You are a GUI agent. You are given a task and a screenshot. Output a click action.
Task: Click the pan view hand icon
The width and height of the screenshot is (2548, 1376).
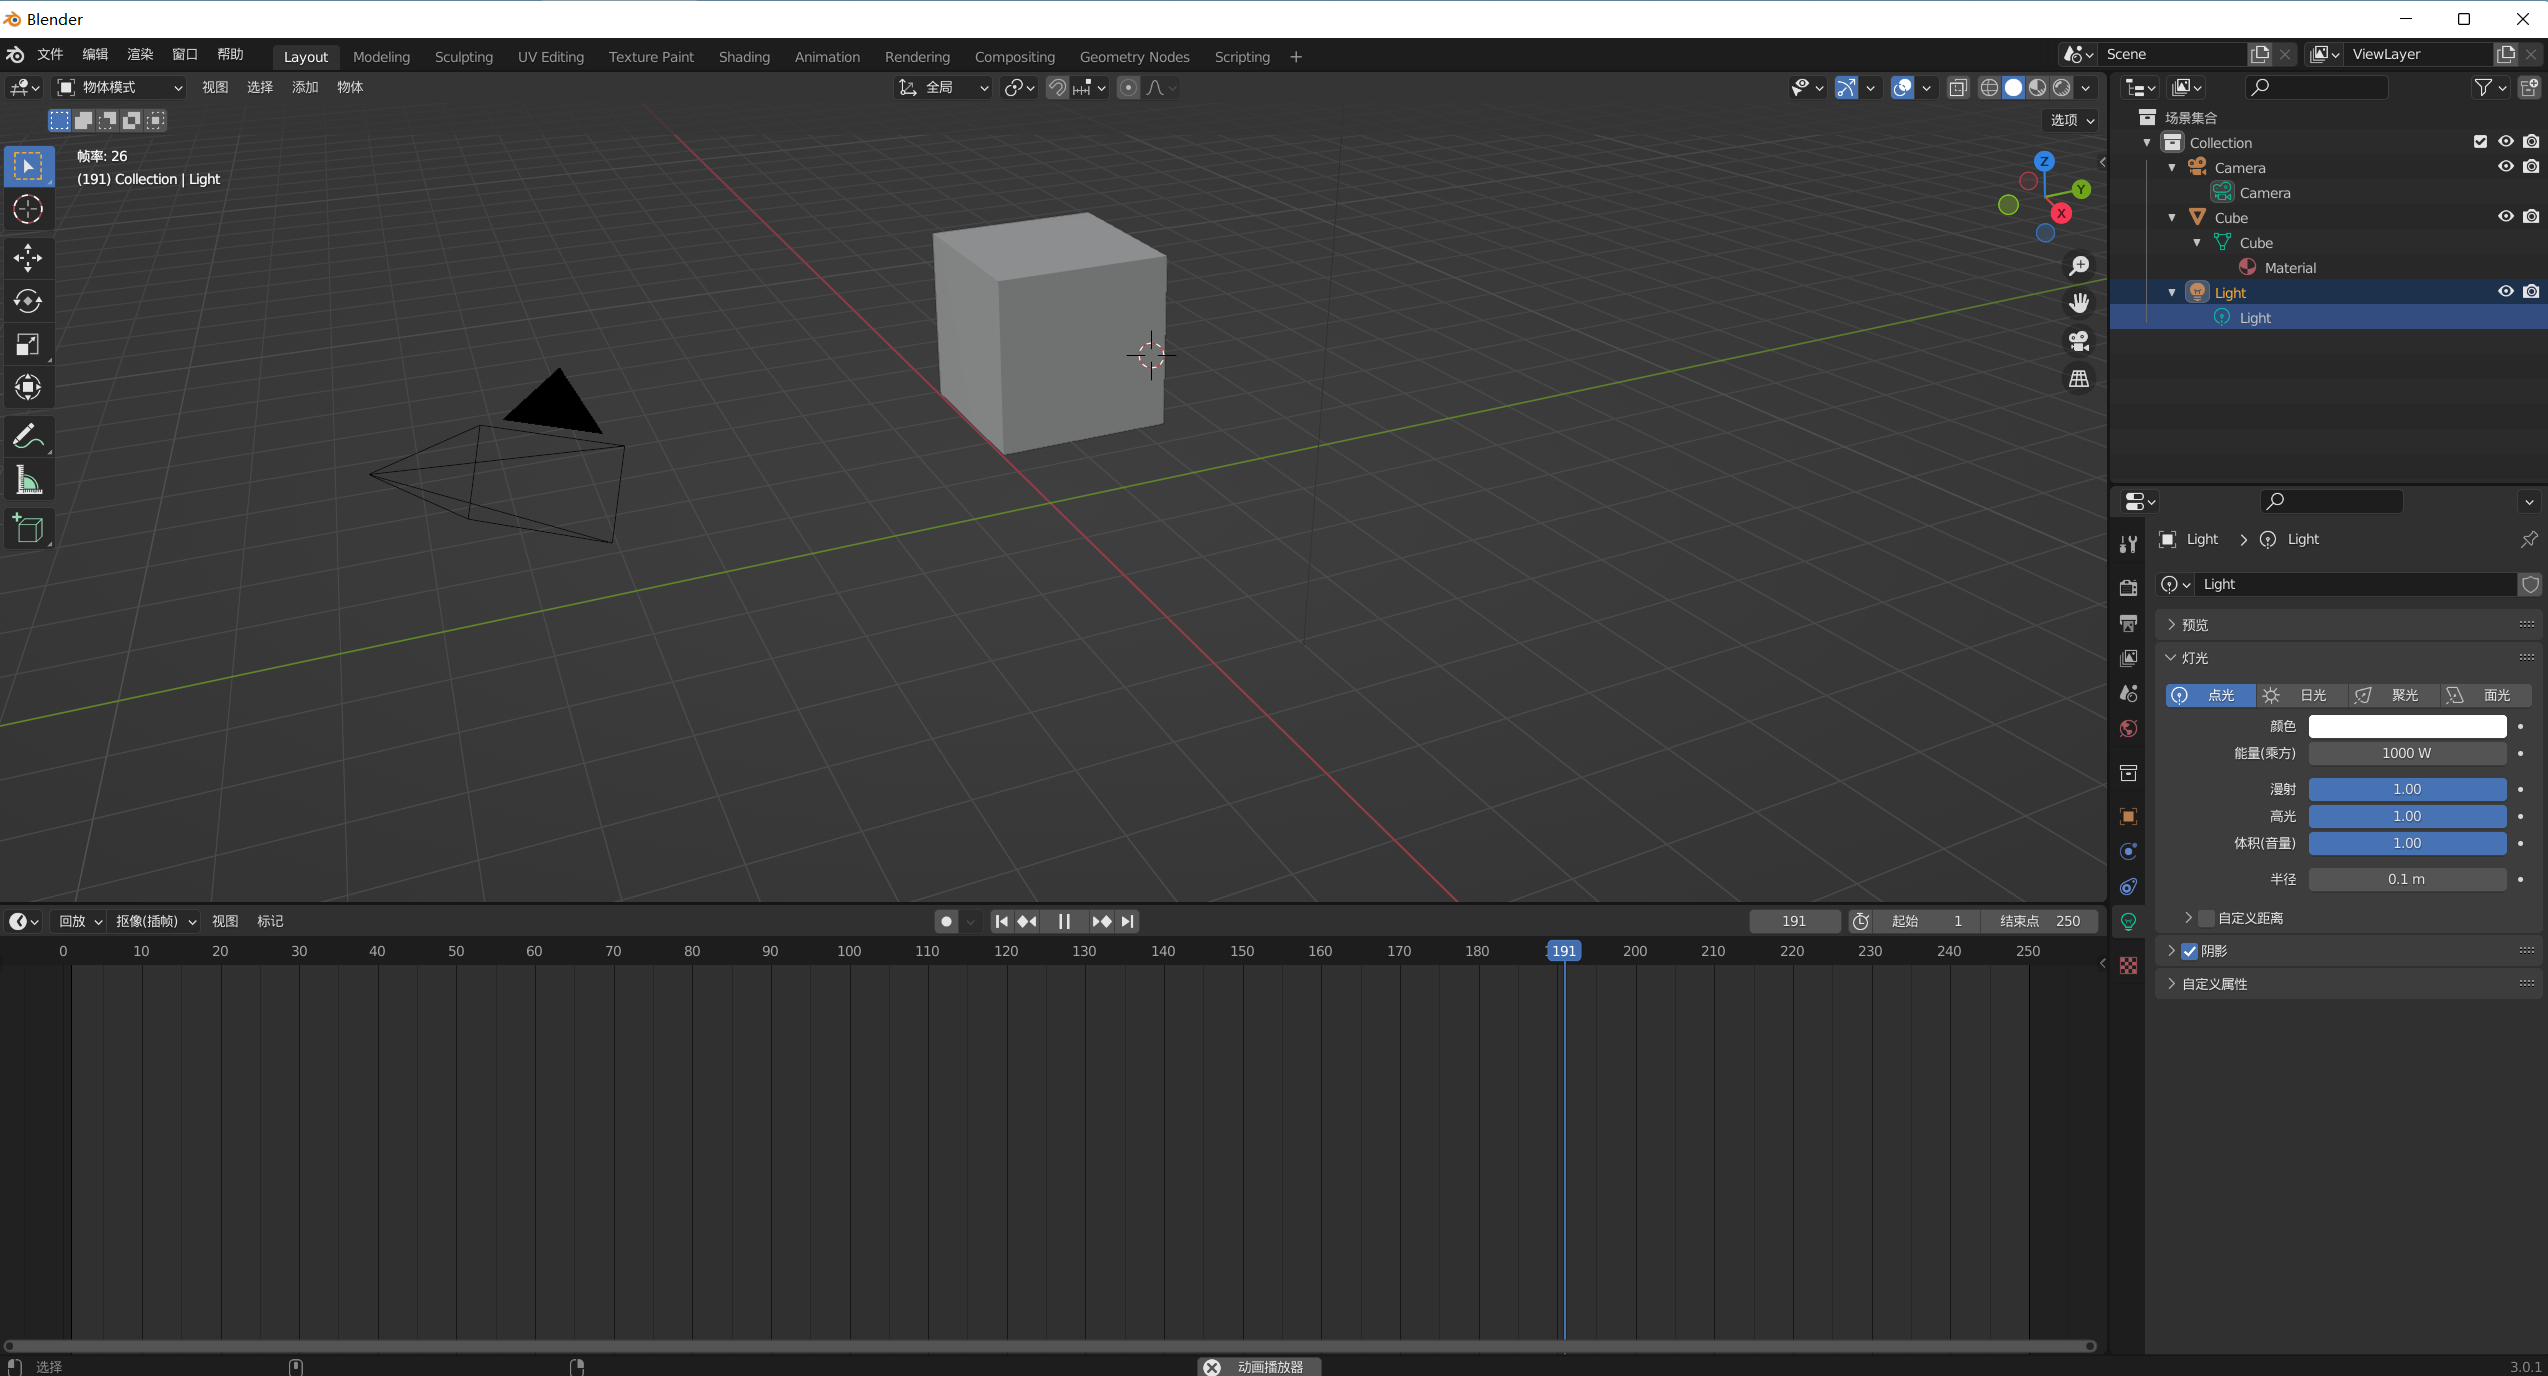(2079, 303)
